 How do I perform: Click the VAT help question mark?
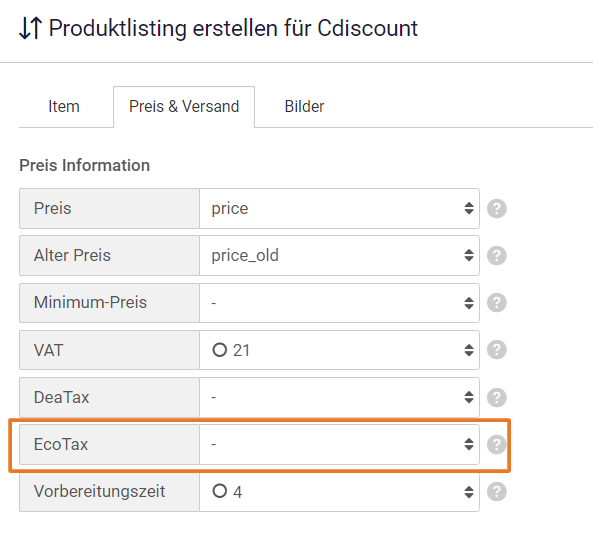(497, 350)
